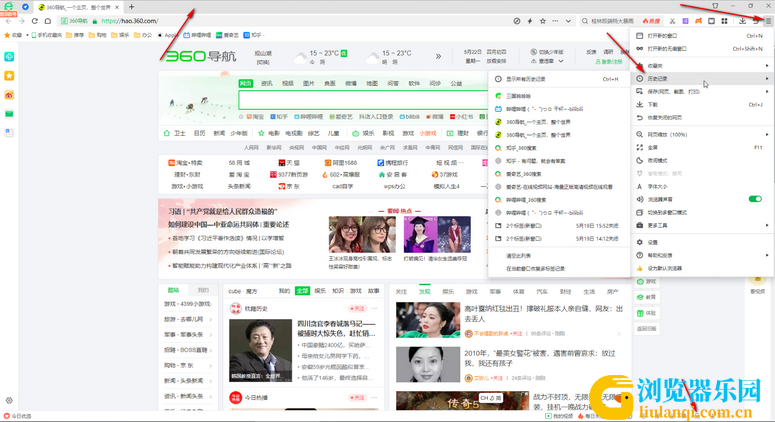This screenshot has width=775, height=422.
Task: Click the hamburger main menu button
Action: (x=768, y=21)
